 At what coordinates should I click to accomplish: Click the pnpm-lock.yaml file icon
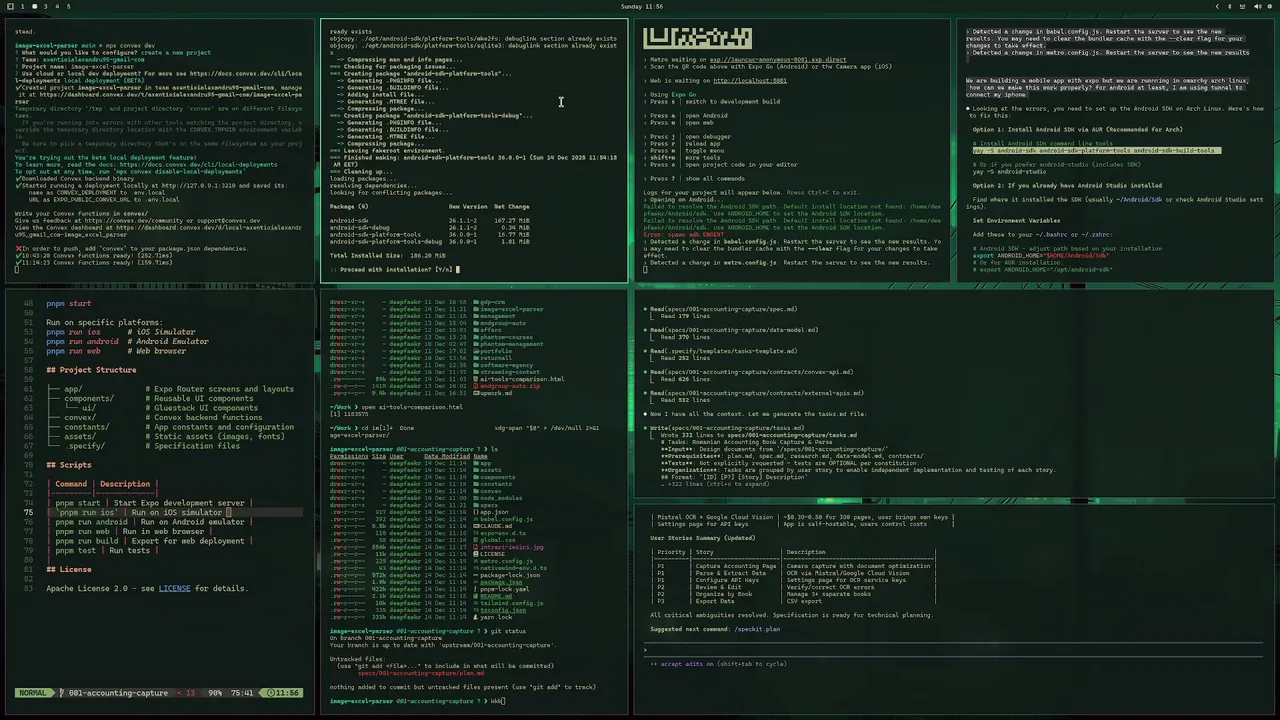point(477,589)
